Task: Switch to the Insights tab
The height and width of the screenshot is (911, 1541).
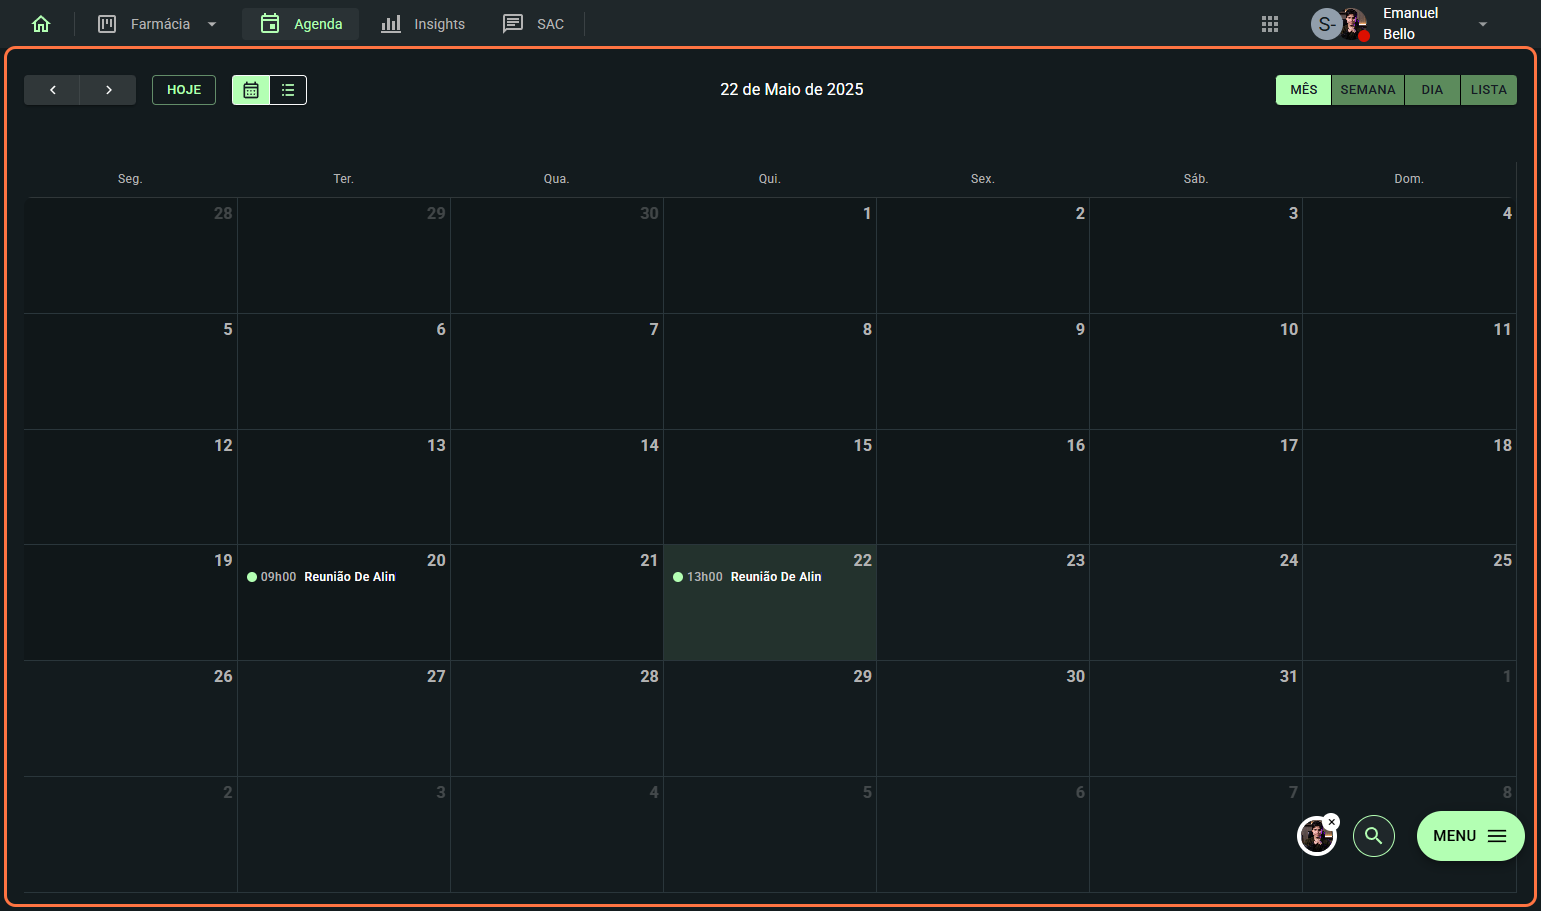Action: 423,24
